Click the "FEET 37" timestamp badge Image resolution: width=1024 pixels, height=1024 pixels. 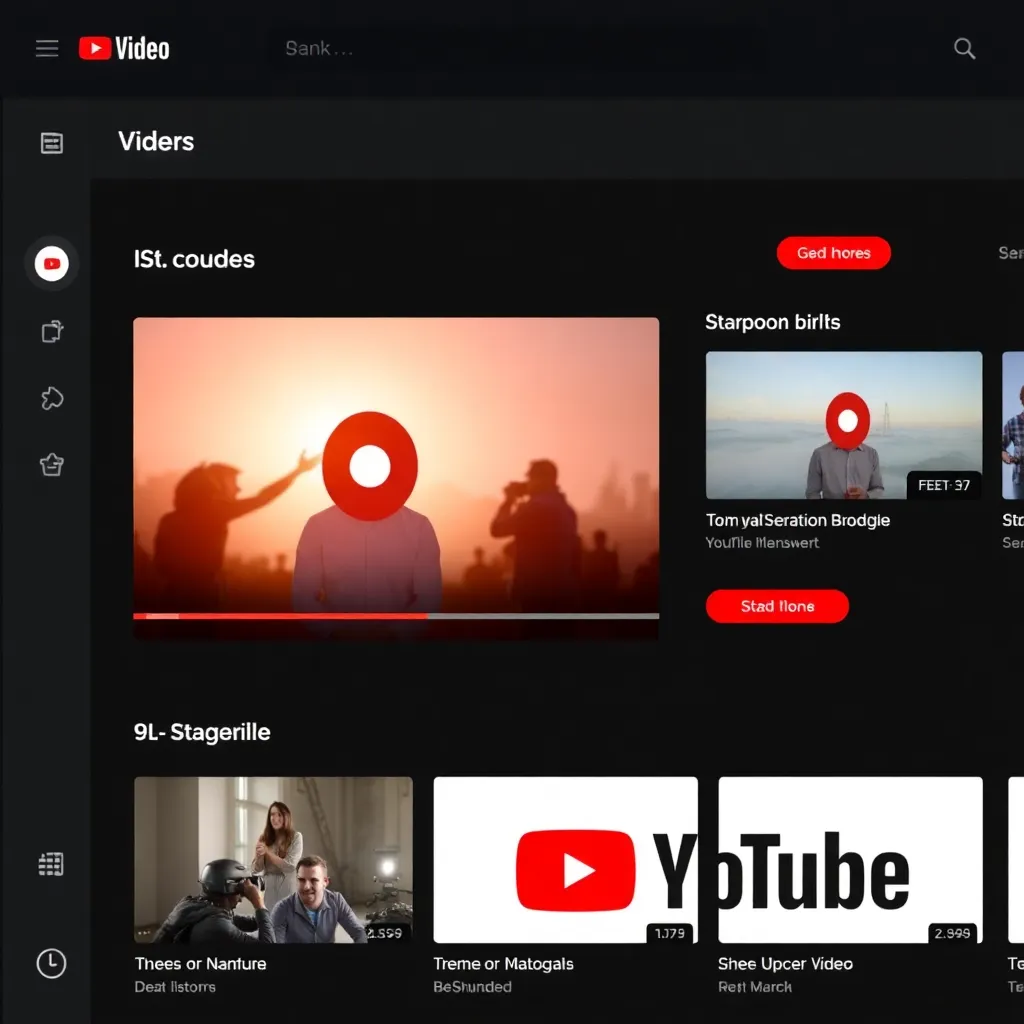click(942, 484)
